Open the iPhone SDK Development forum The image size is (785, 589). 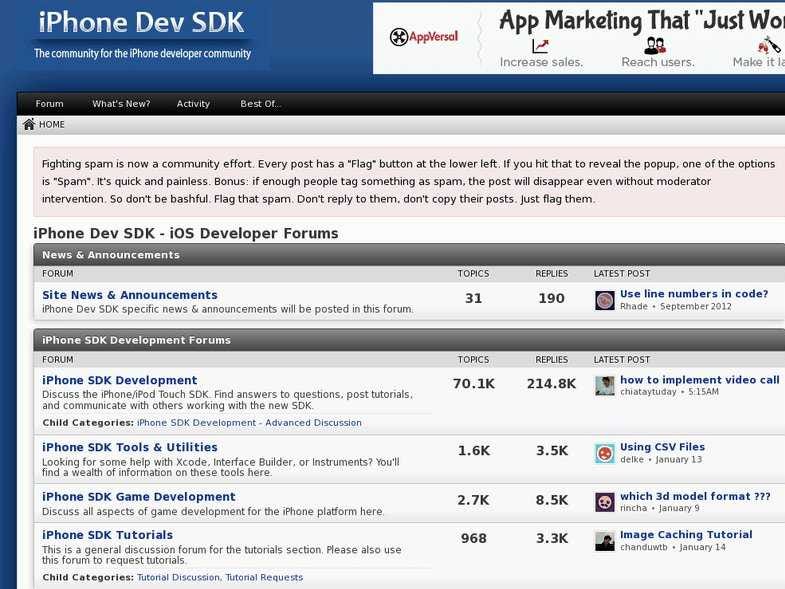(120, 380)
